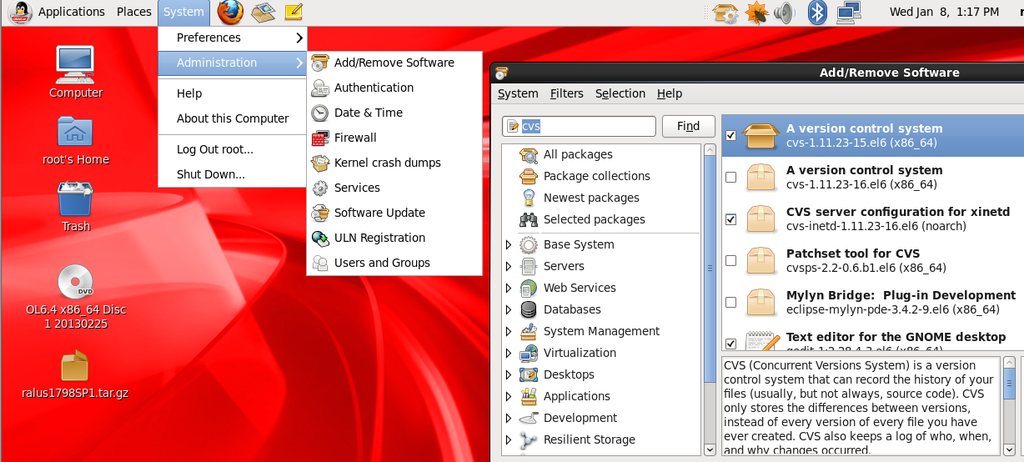Click the network connection icon in the panel
Screen dimensions: 1024x462
tap(849, 12)
